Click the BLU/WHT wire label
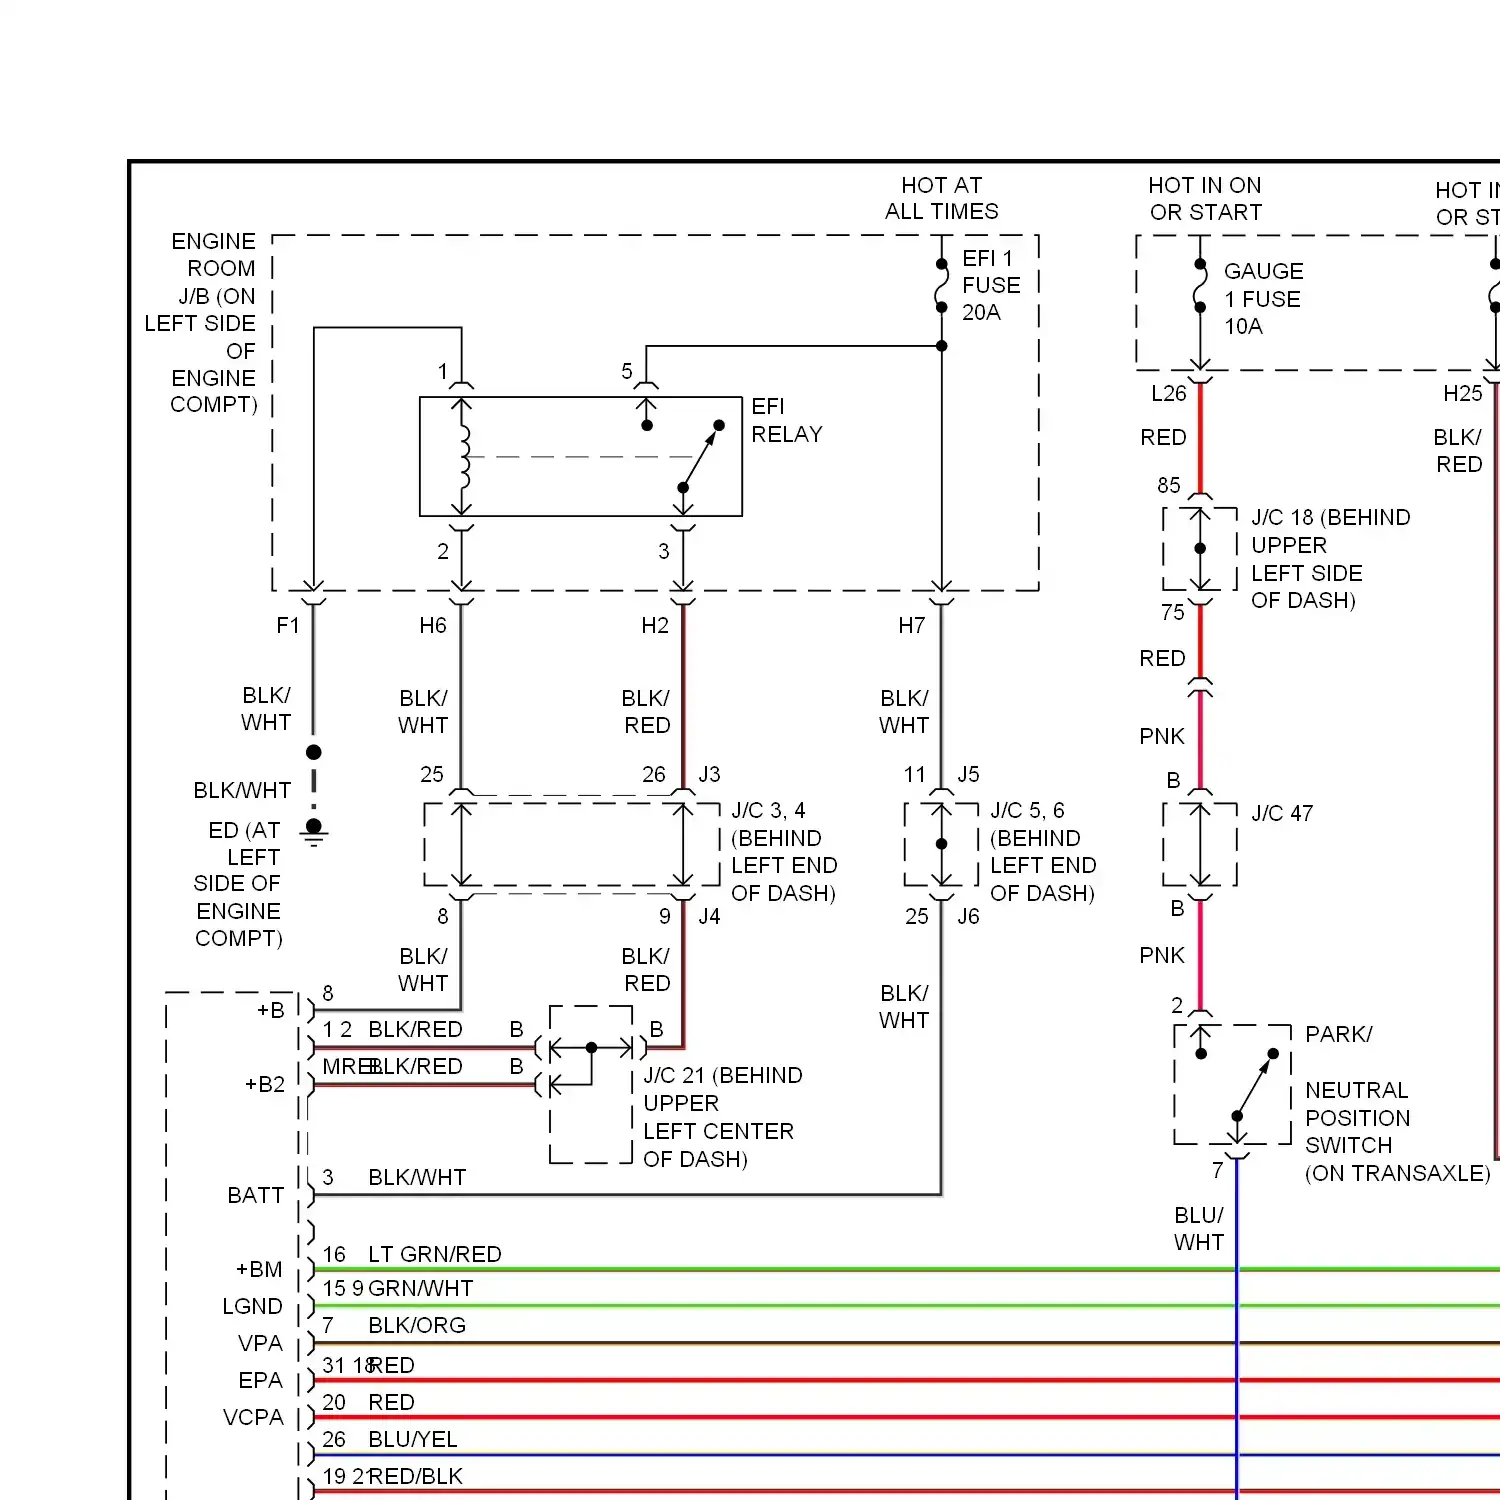This screenshot has height=1500, width=1500. (x=1199, y=1228)
